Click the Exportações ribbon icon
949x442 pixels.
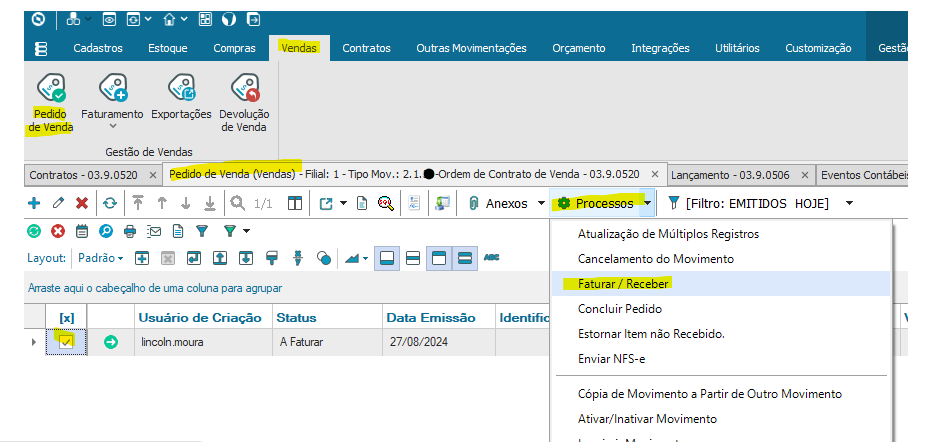point(181,103)
